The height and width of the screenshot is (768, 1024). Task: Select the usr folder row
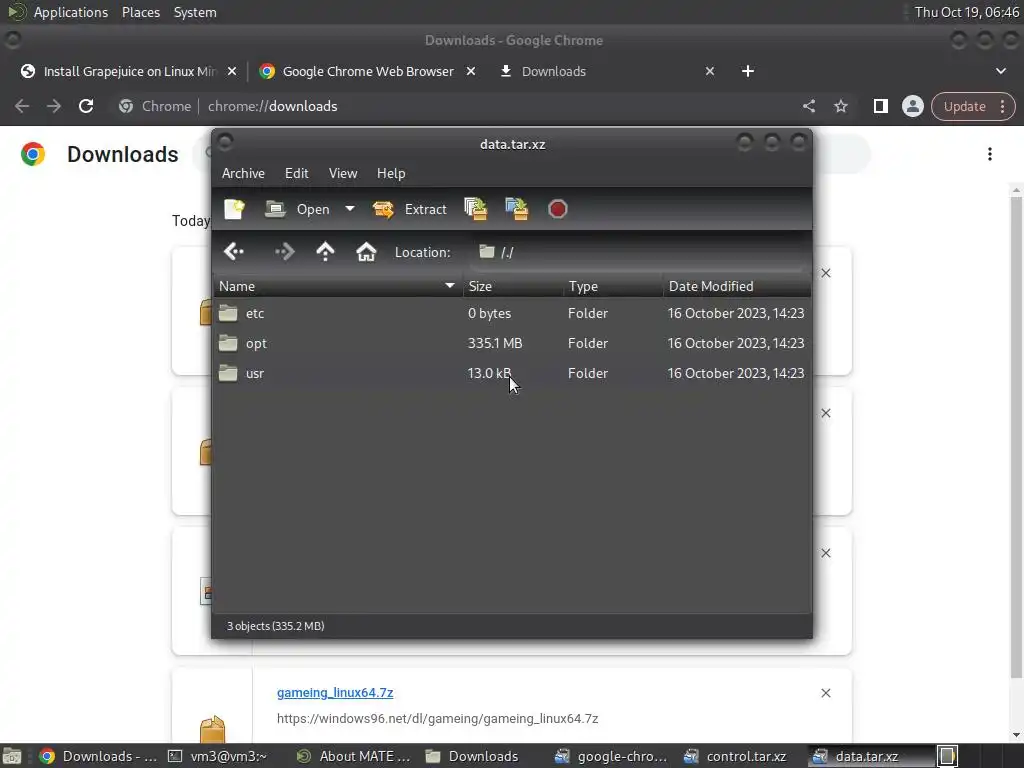pyautogui.click(x=512, y=374)
